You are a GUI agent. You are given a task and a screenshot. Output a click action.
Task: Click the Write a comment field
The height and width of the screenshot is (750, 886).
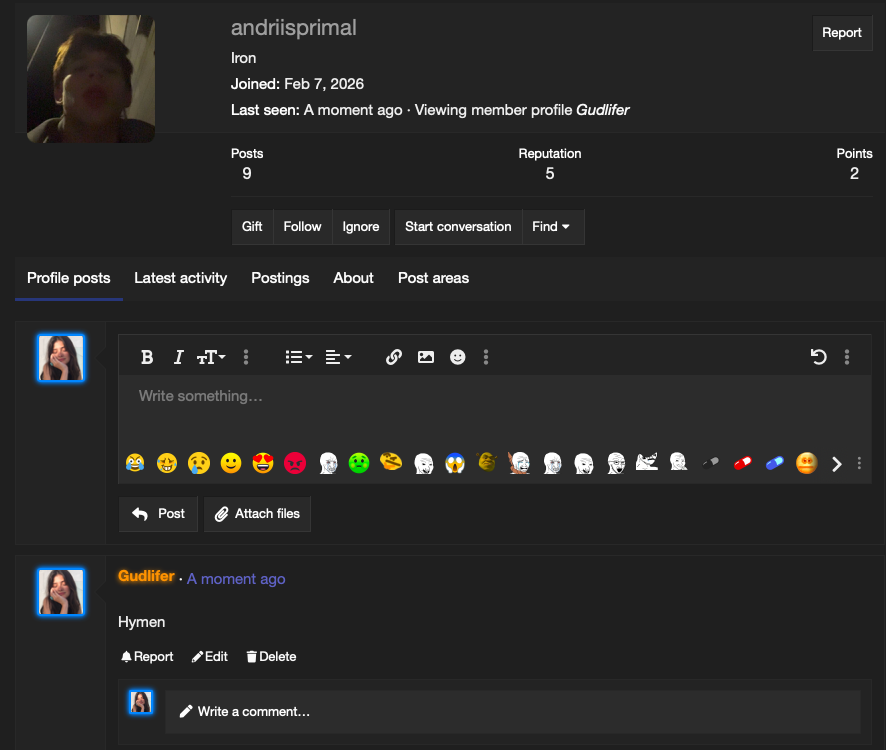513,712
